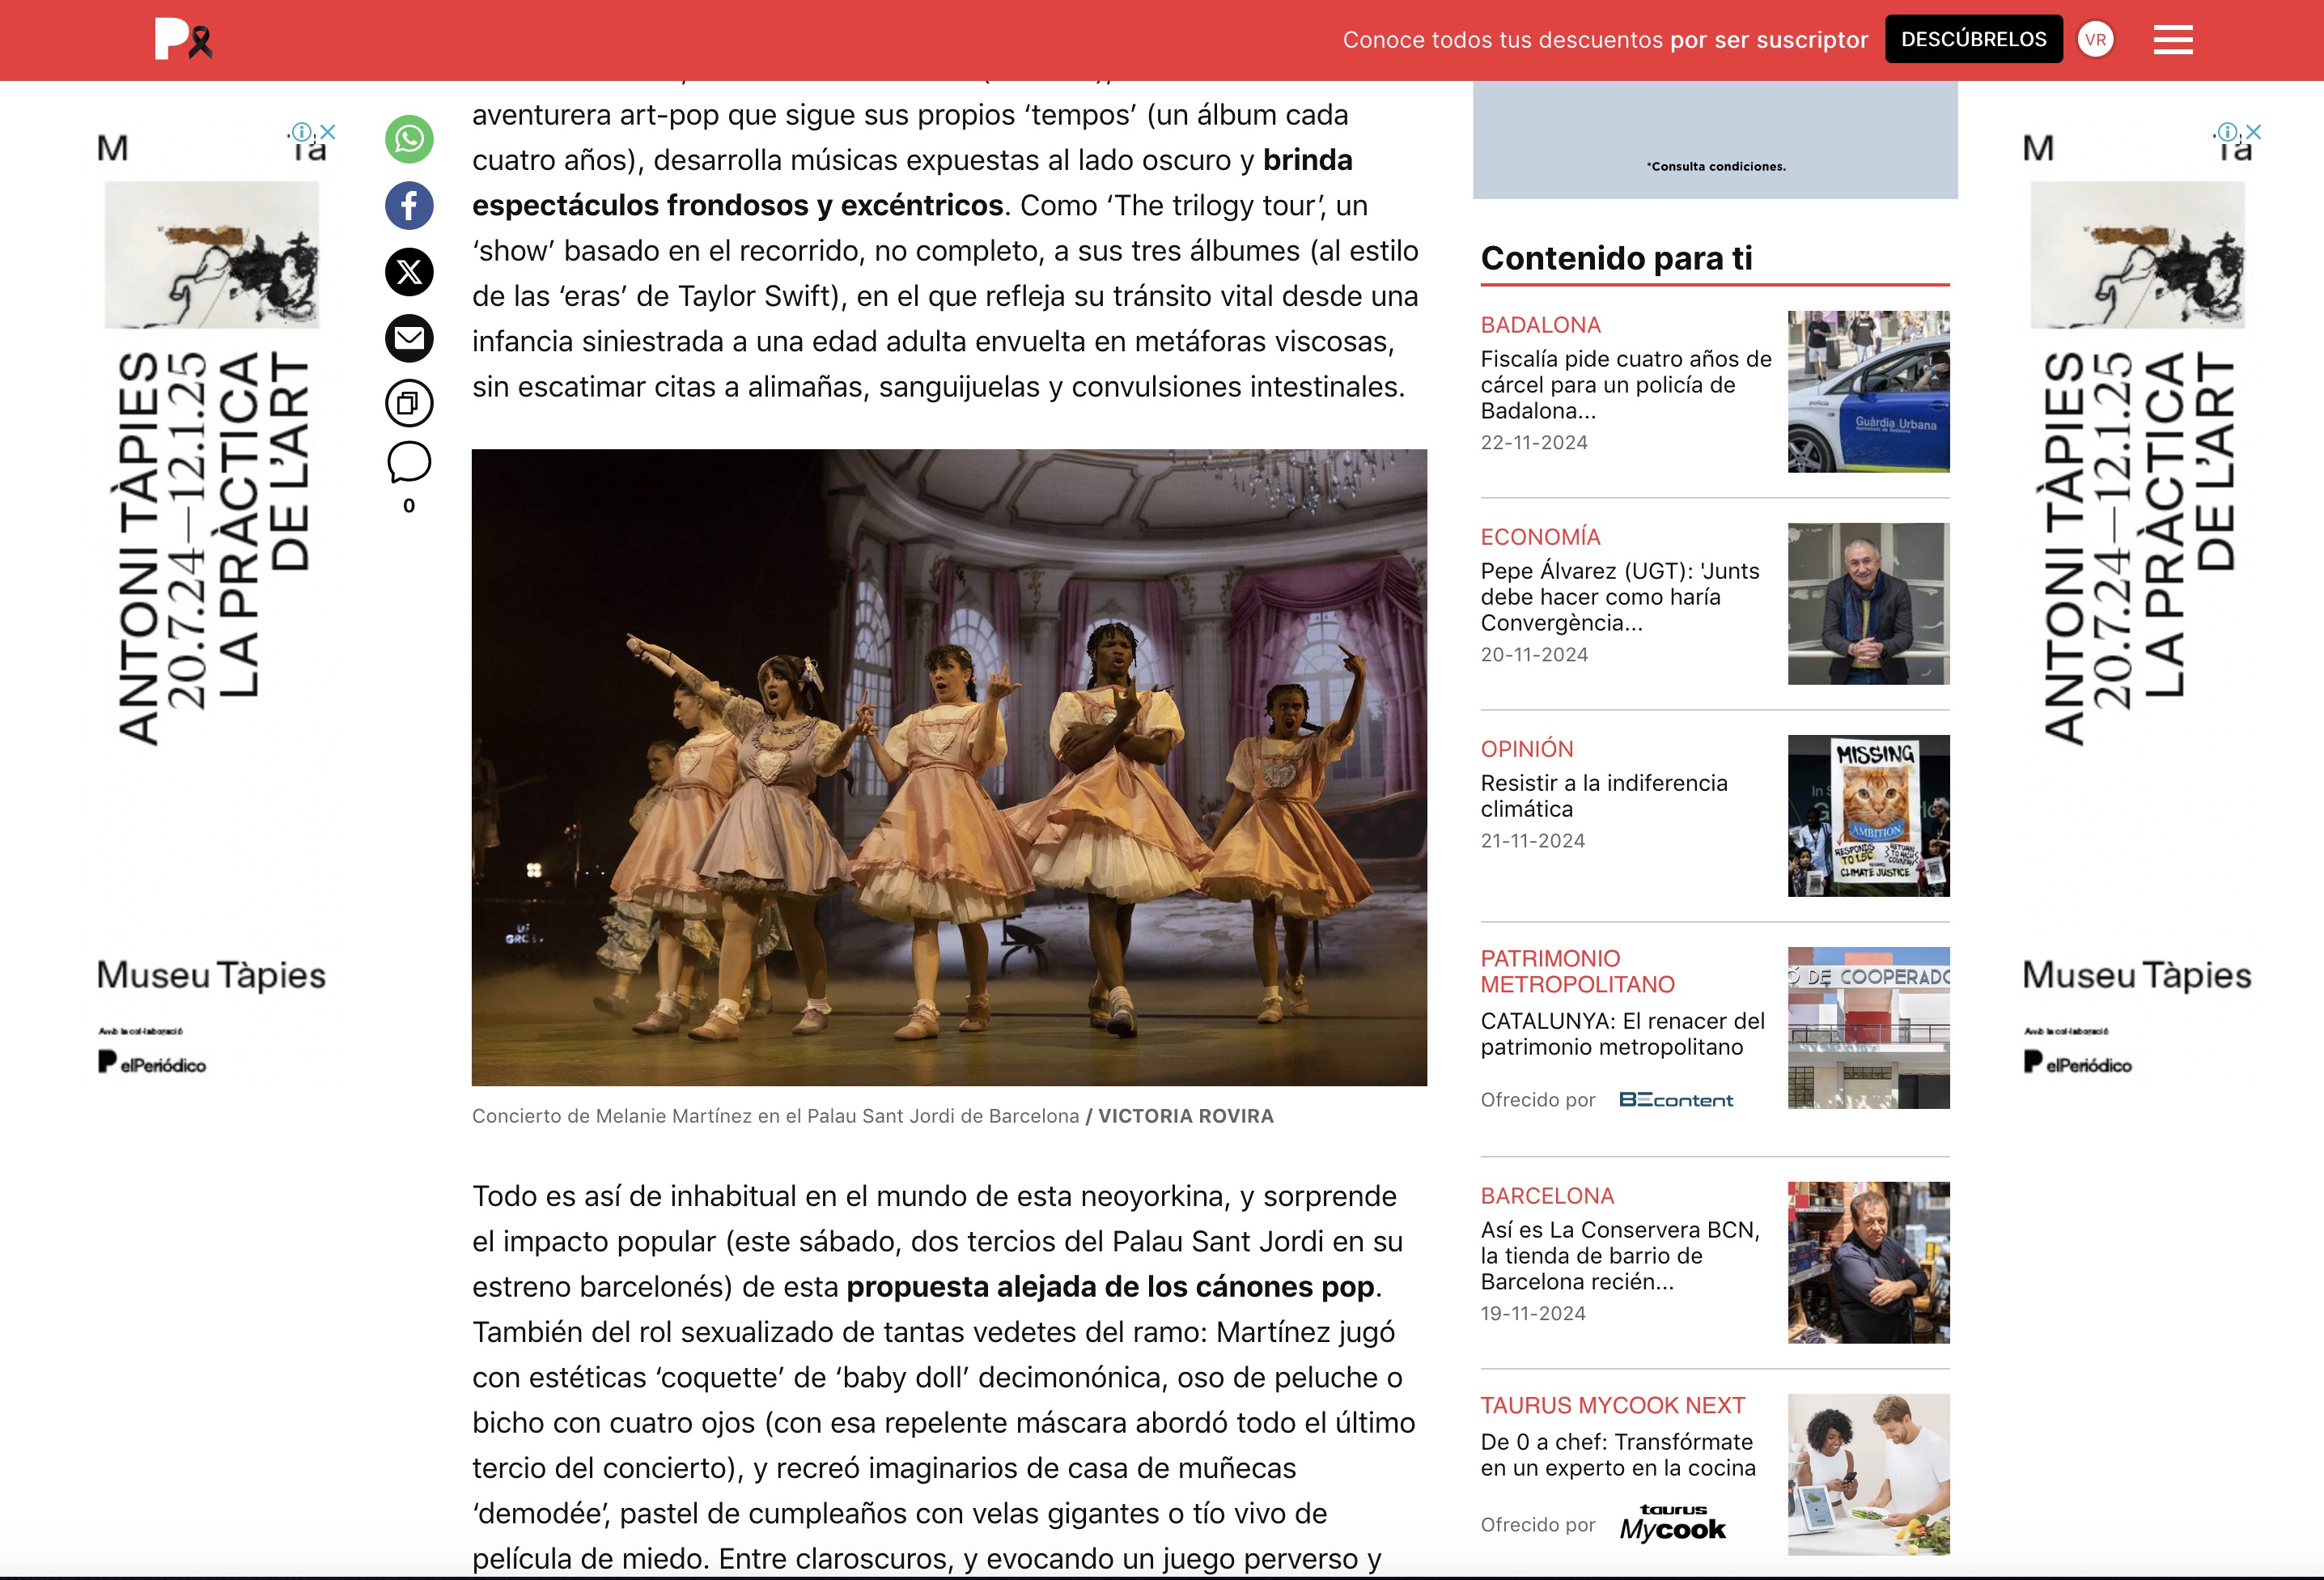Click comment count 0
The height and width of the screenshot is (1580, 2324).
(x=409, y=506)
